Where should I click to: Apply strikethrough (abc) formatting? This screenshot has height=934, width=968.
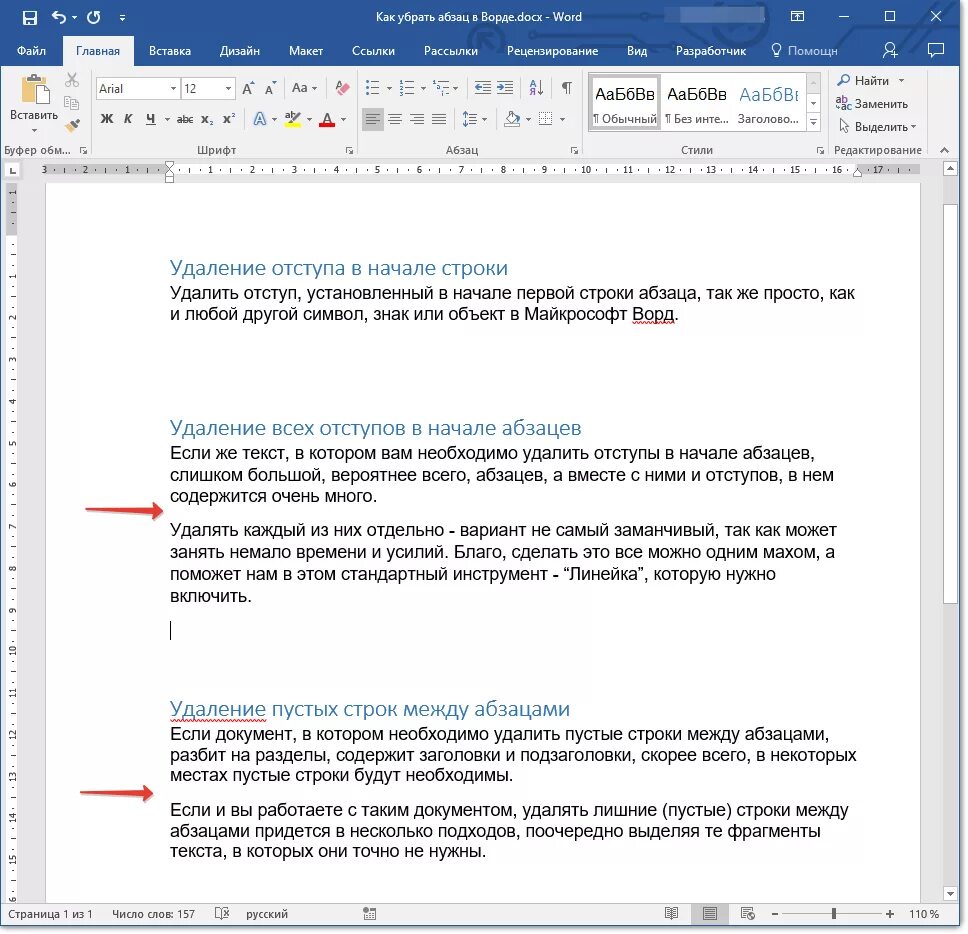[185, 119]
